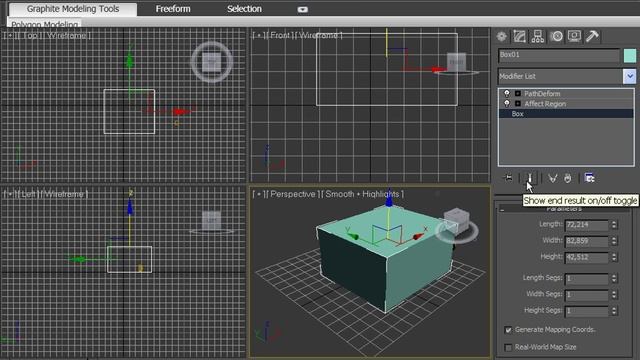The height and width of the screenshot is (360, 640).
Task: Click Smooth + Highlights shading label
Action: point(362,194)
